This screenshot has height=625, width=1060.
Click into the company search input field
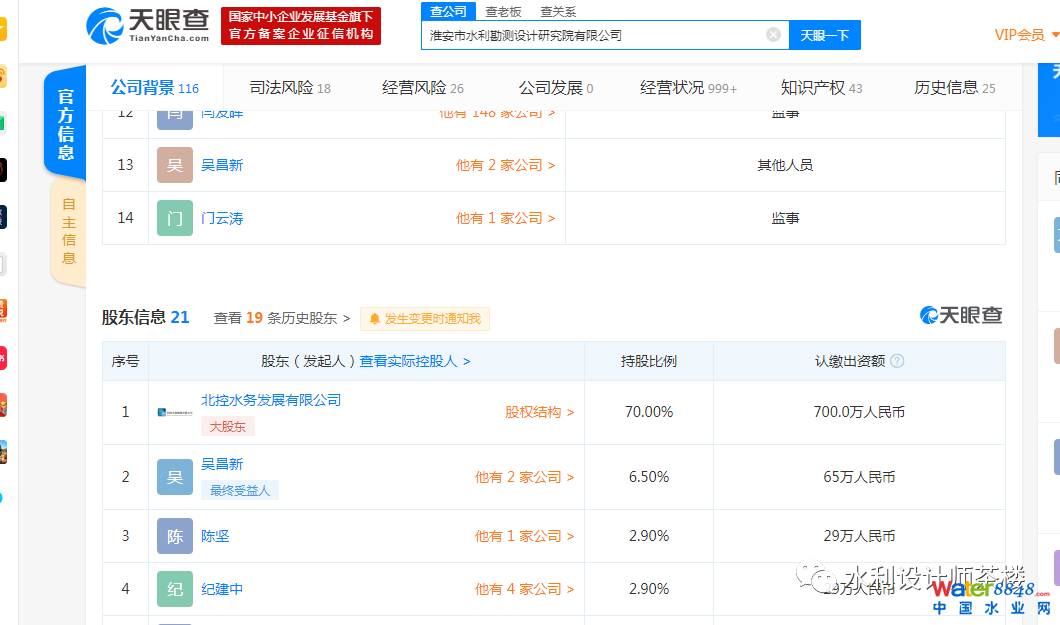click(595, 35)
